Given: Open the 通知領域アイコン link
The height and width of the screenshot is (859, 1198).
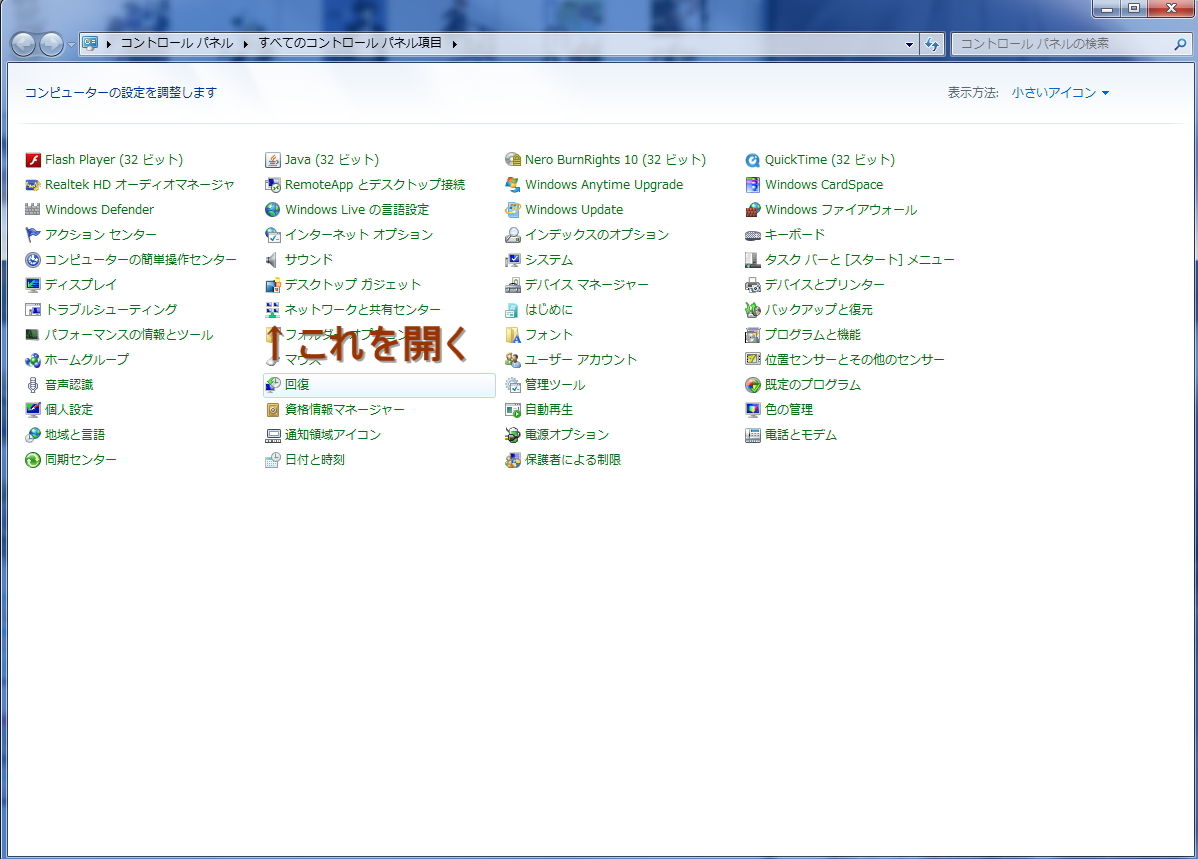Looking at the screenshot, I should tap(332, 435).
